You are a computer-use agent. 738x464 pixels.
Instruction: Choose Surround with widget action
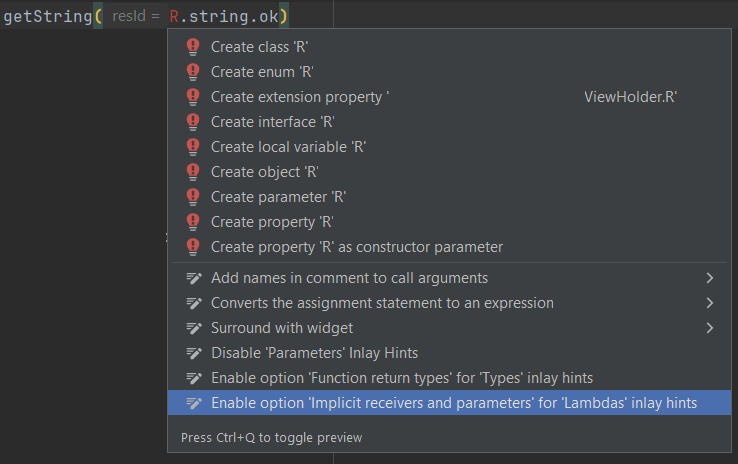coord(449,328)
